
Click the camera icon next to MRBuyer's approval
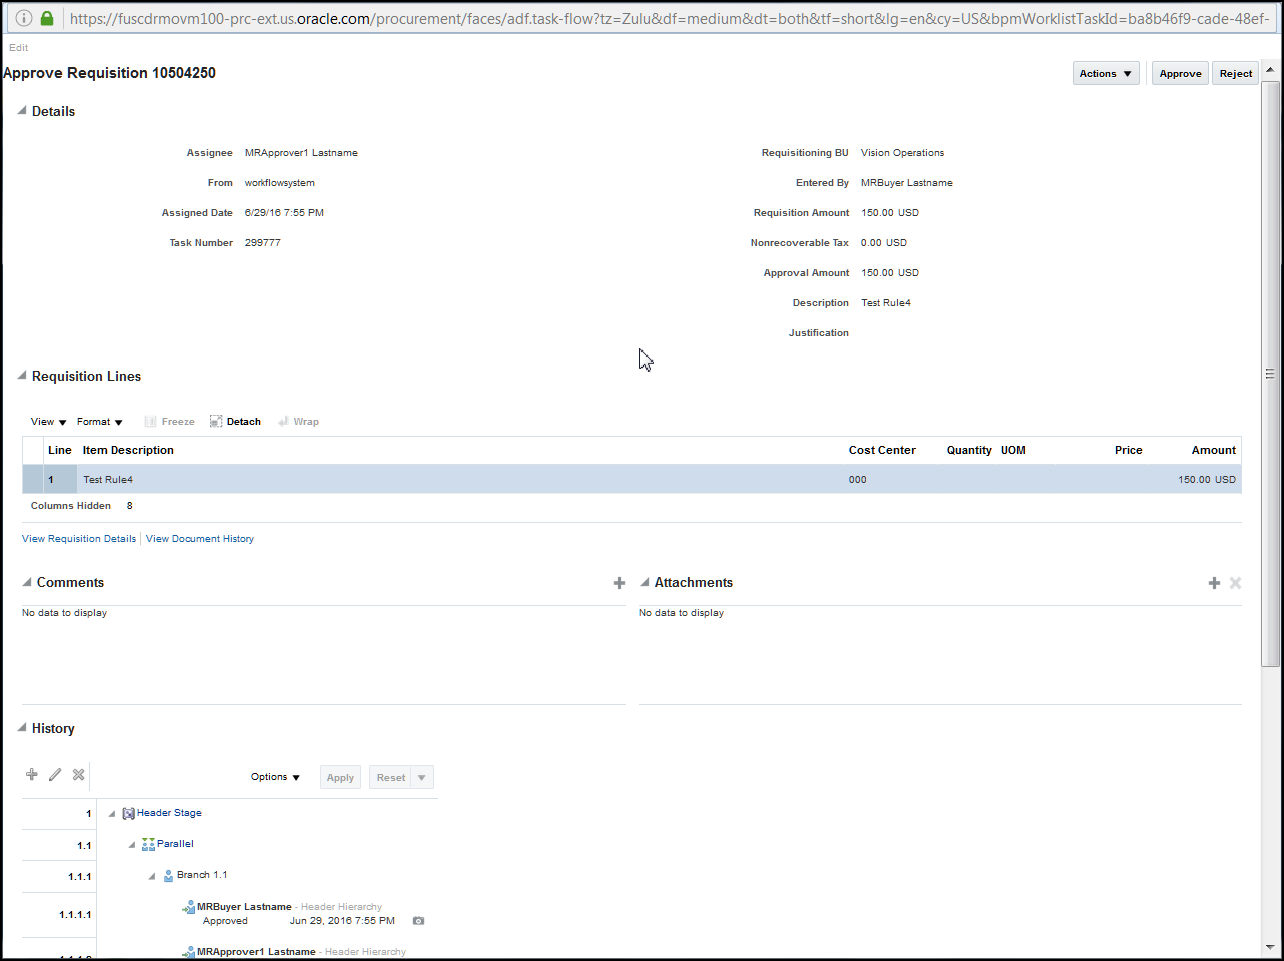(418, 920)
